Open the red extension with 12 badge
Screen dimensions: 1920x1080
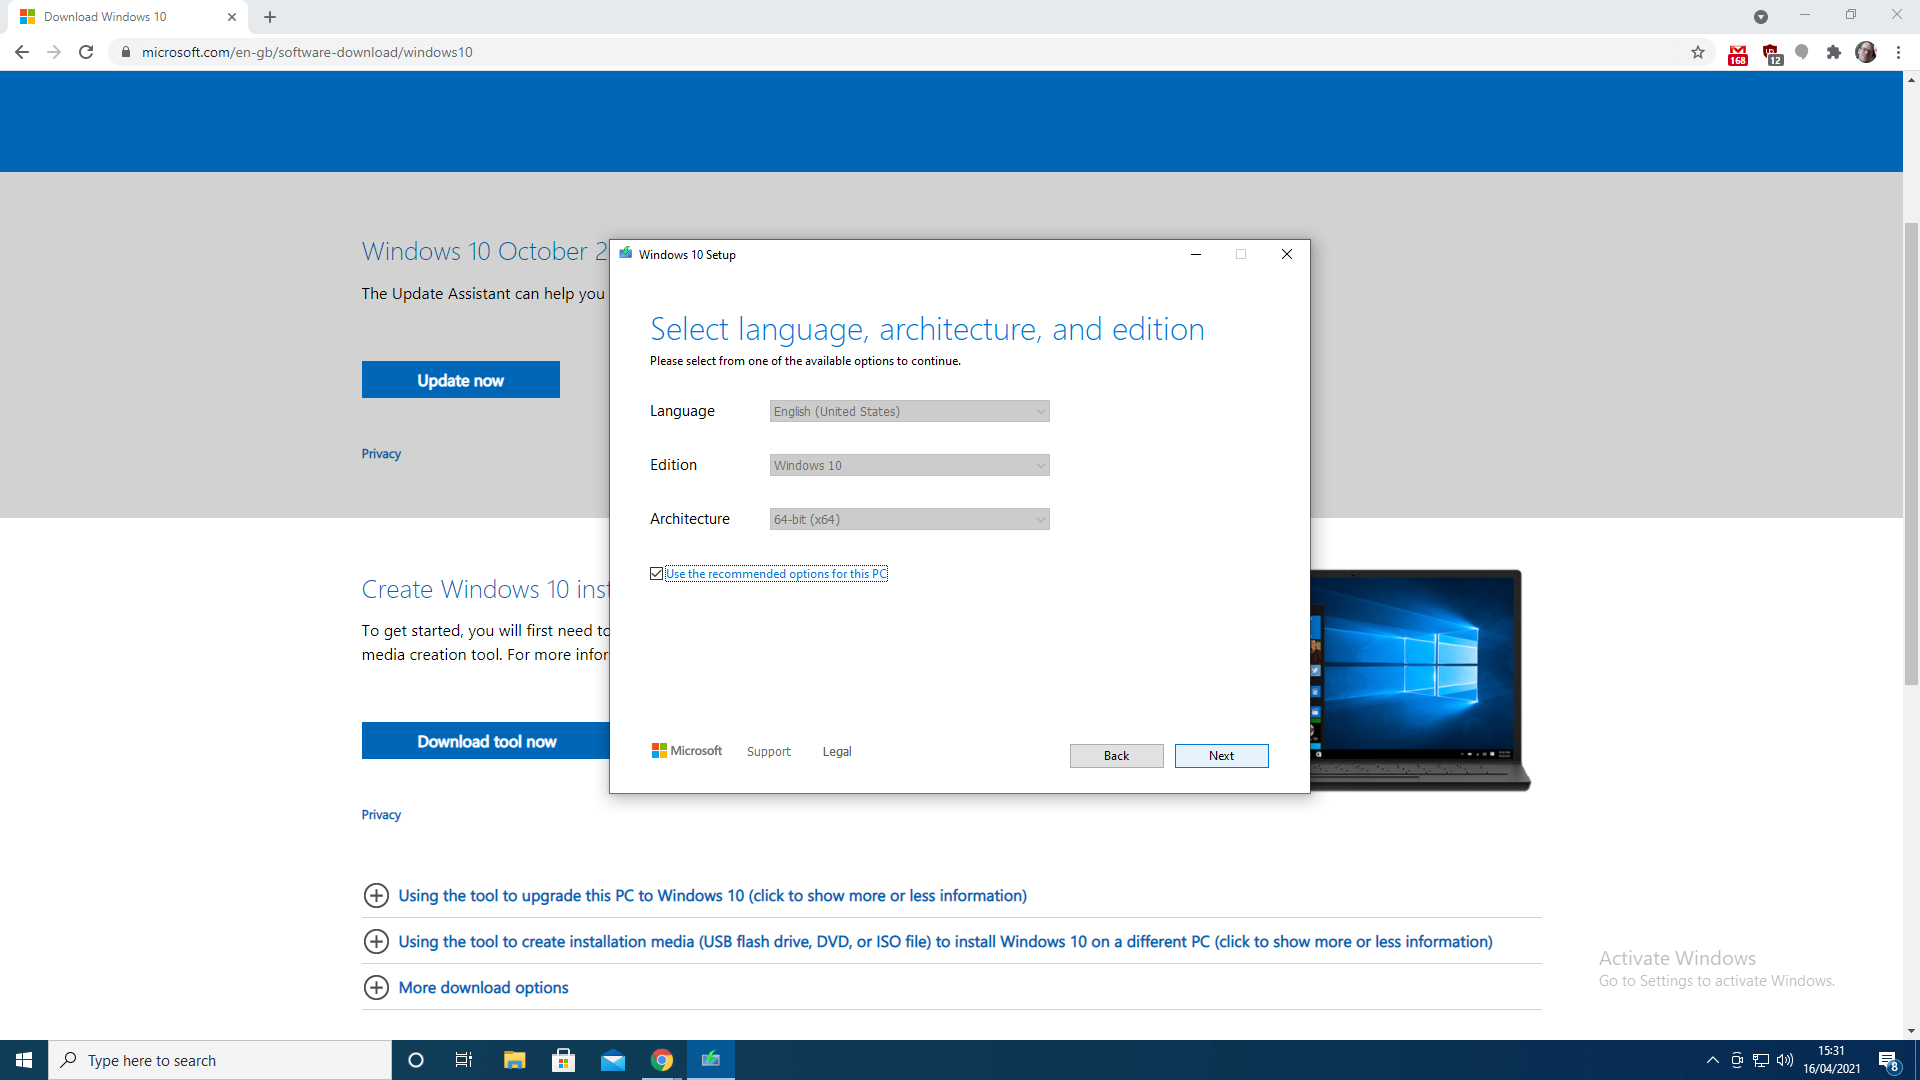coord(1772,54)
